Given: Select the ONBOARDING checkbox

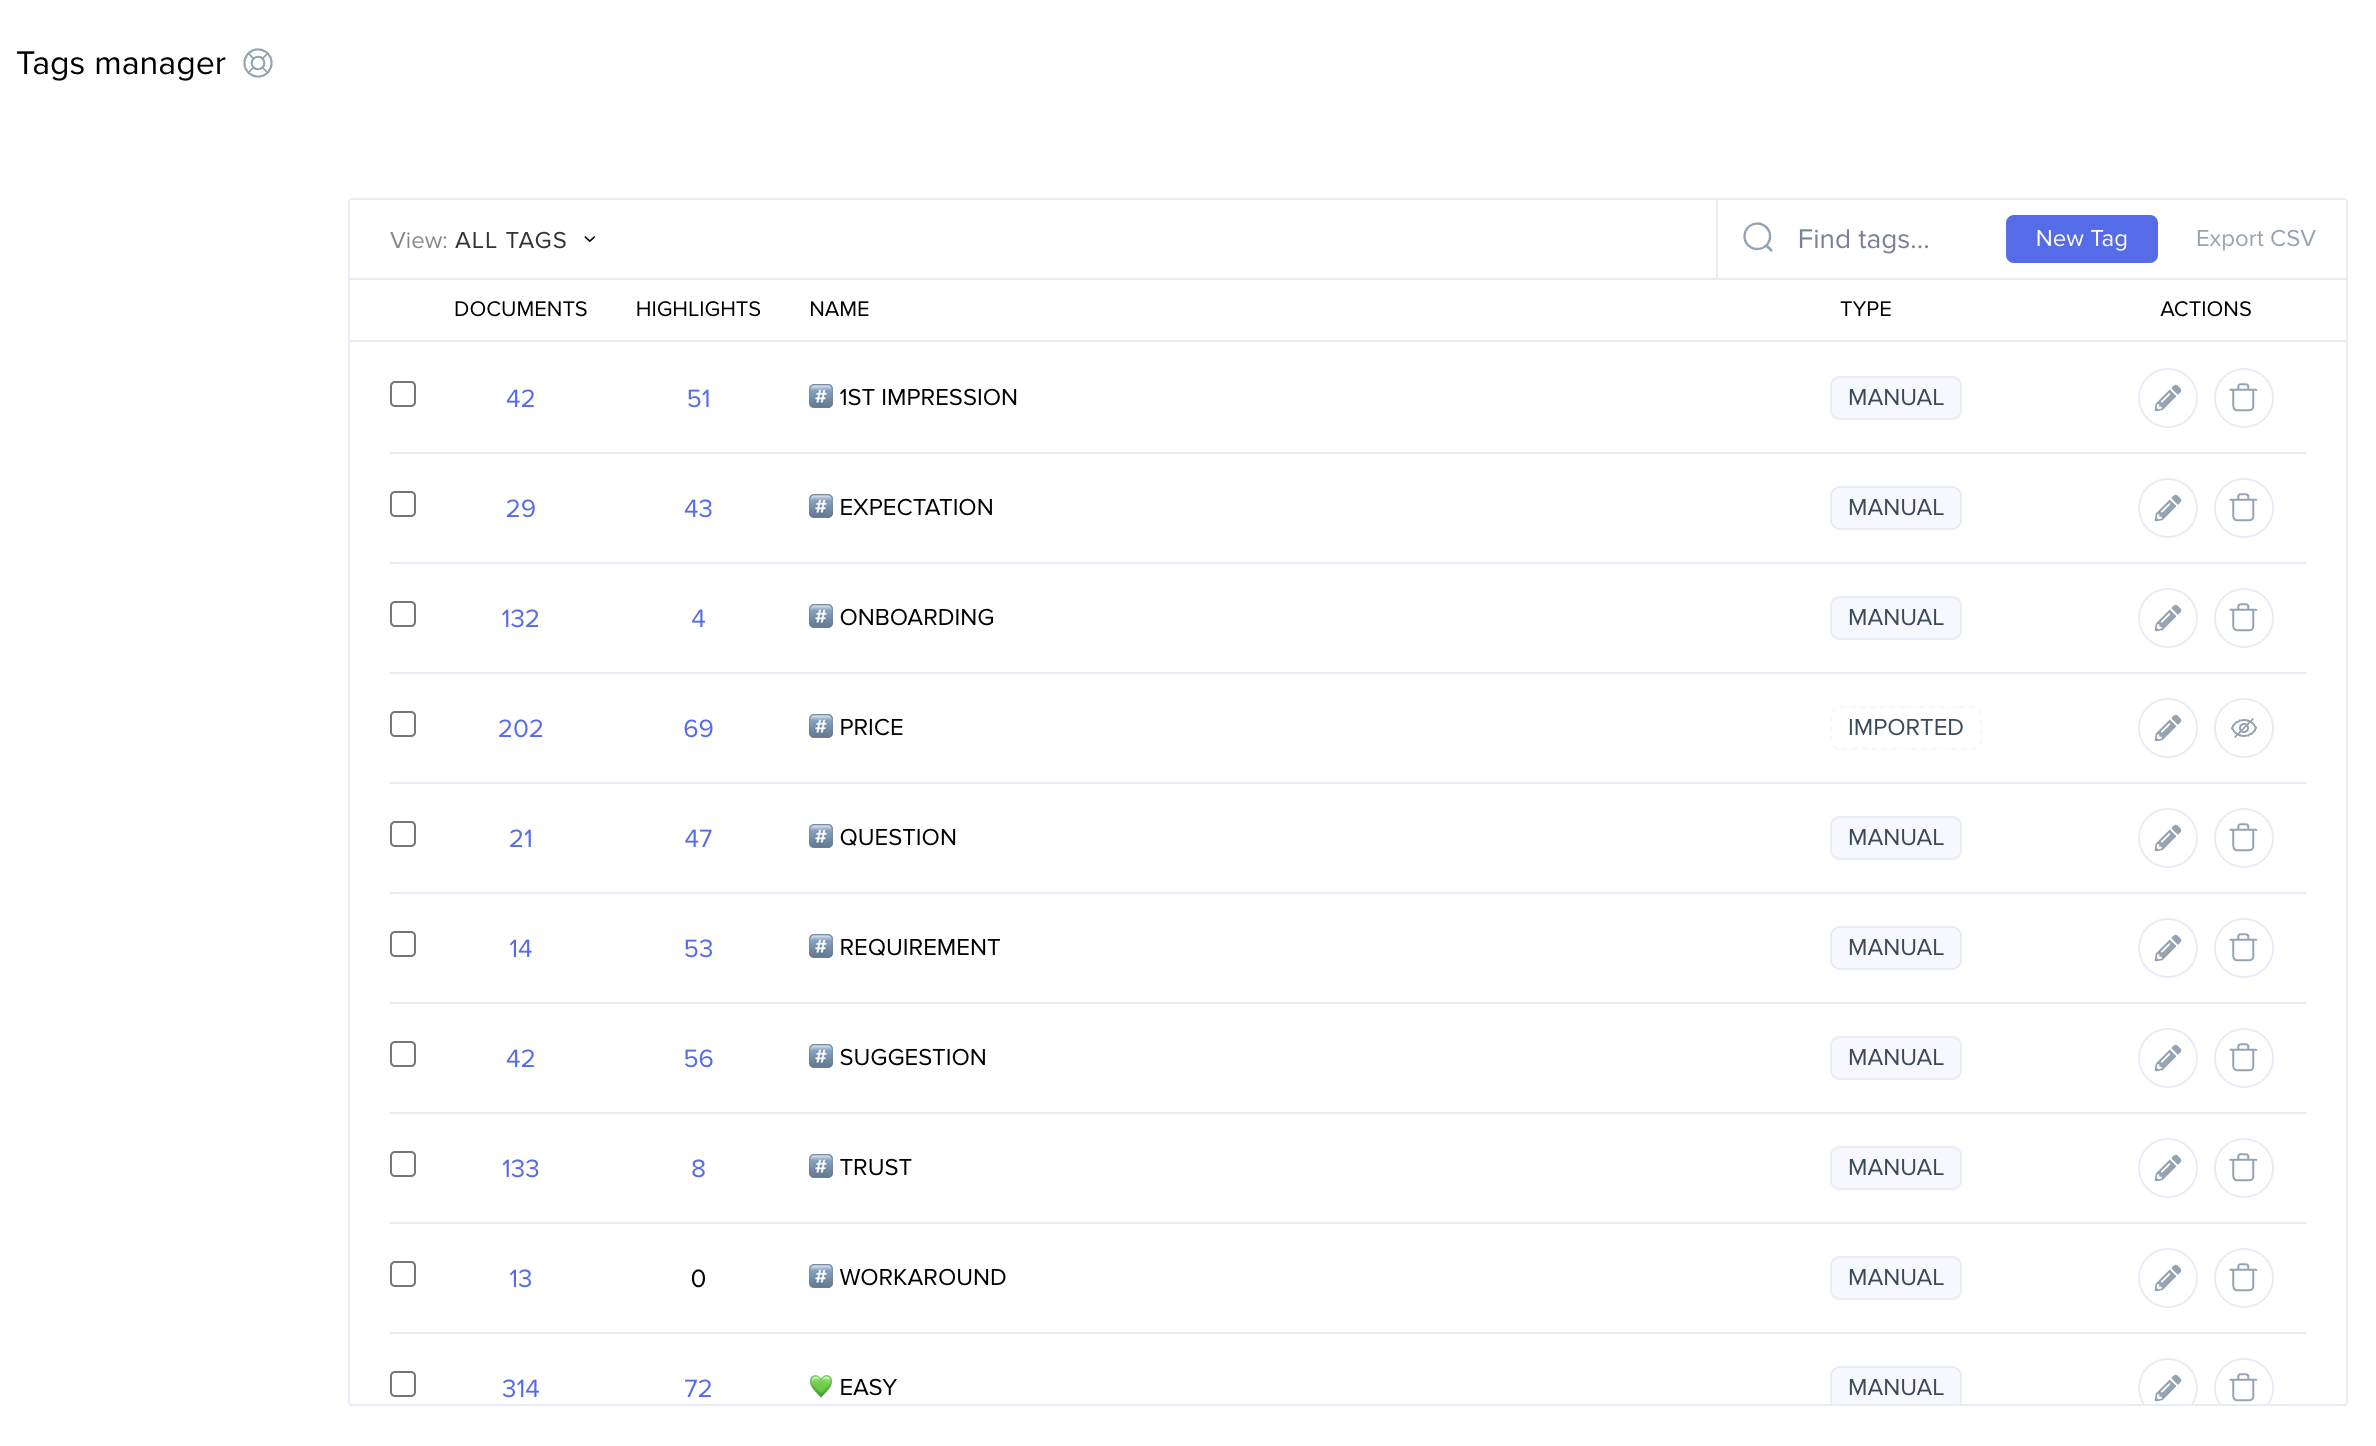Looking at the screenshot, I should click(x=403, y=614).
